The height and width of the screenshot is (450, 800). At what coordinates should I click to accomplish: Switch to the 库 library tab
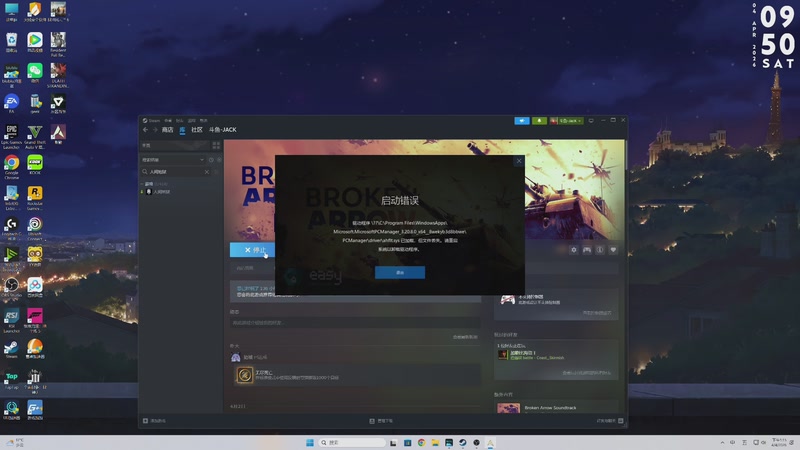coord(182,130)
